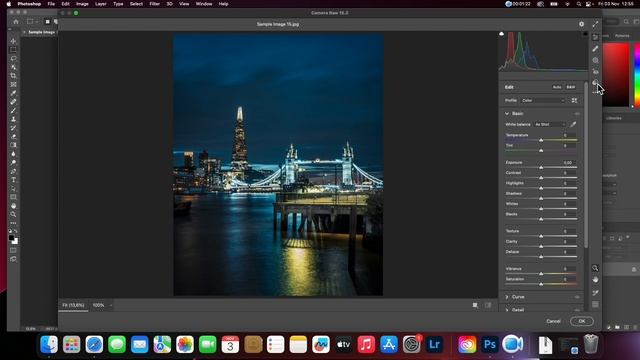Click the preview photo of Tower Bridge
This screenshot has width=640, height=360.
(278, 164)
